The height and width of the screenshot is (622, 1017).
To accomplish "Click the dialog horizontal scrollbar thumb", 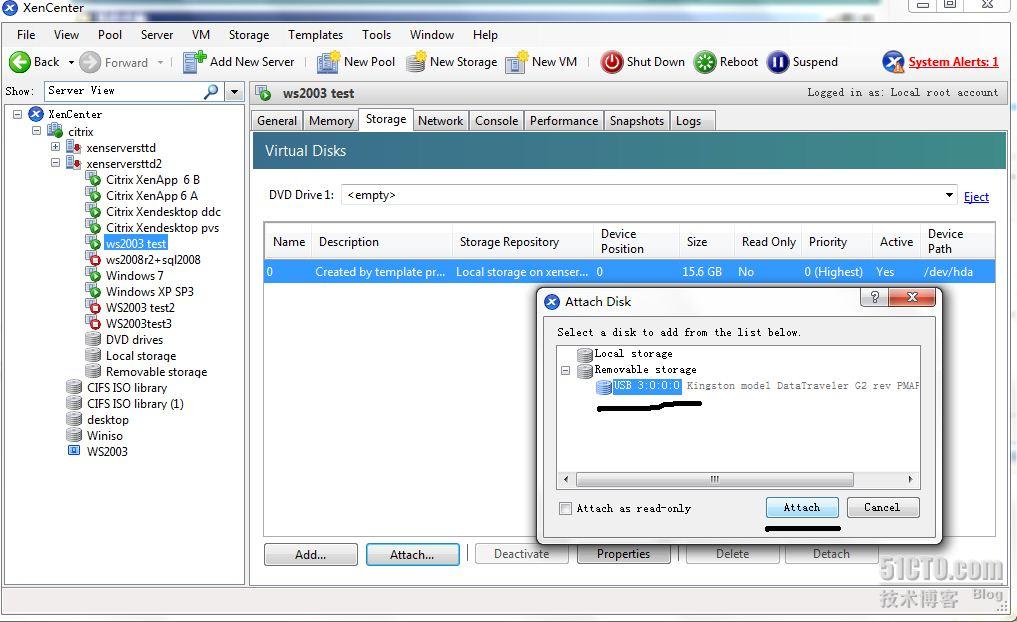I will (x=715, y=479).
